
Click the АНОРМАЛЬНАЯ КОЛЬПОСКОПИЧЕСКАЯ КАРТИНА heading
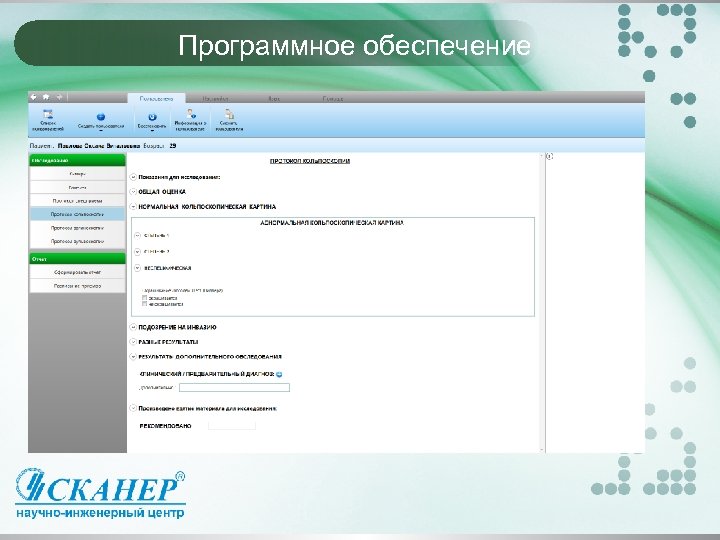(x=332, y=223)
